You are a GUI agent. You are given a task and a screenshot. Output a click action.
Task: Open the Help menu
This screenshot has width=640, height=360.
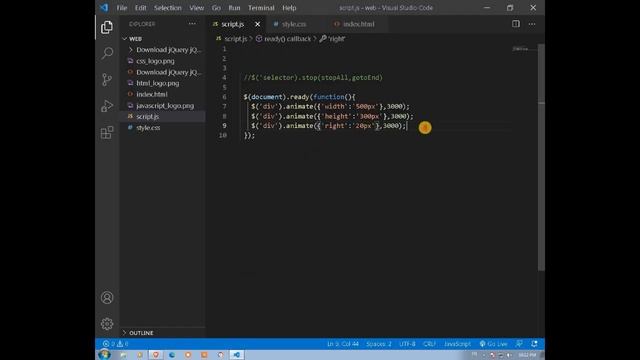click(289, 8)
